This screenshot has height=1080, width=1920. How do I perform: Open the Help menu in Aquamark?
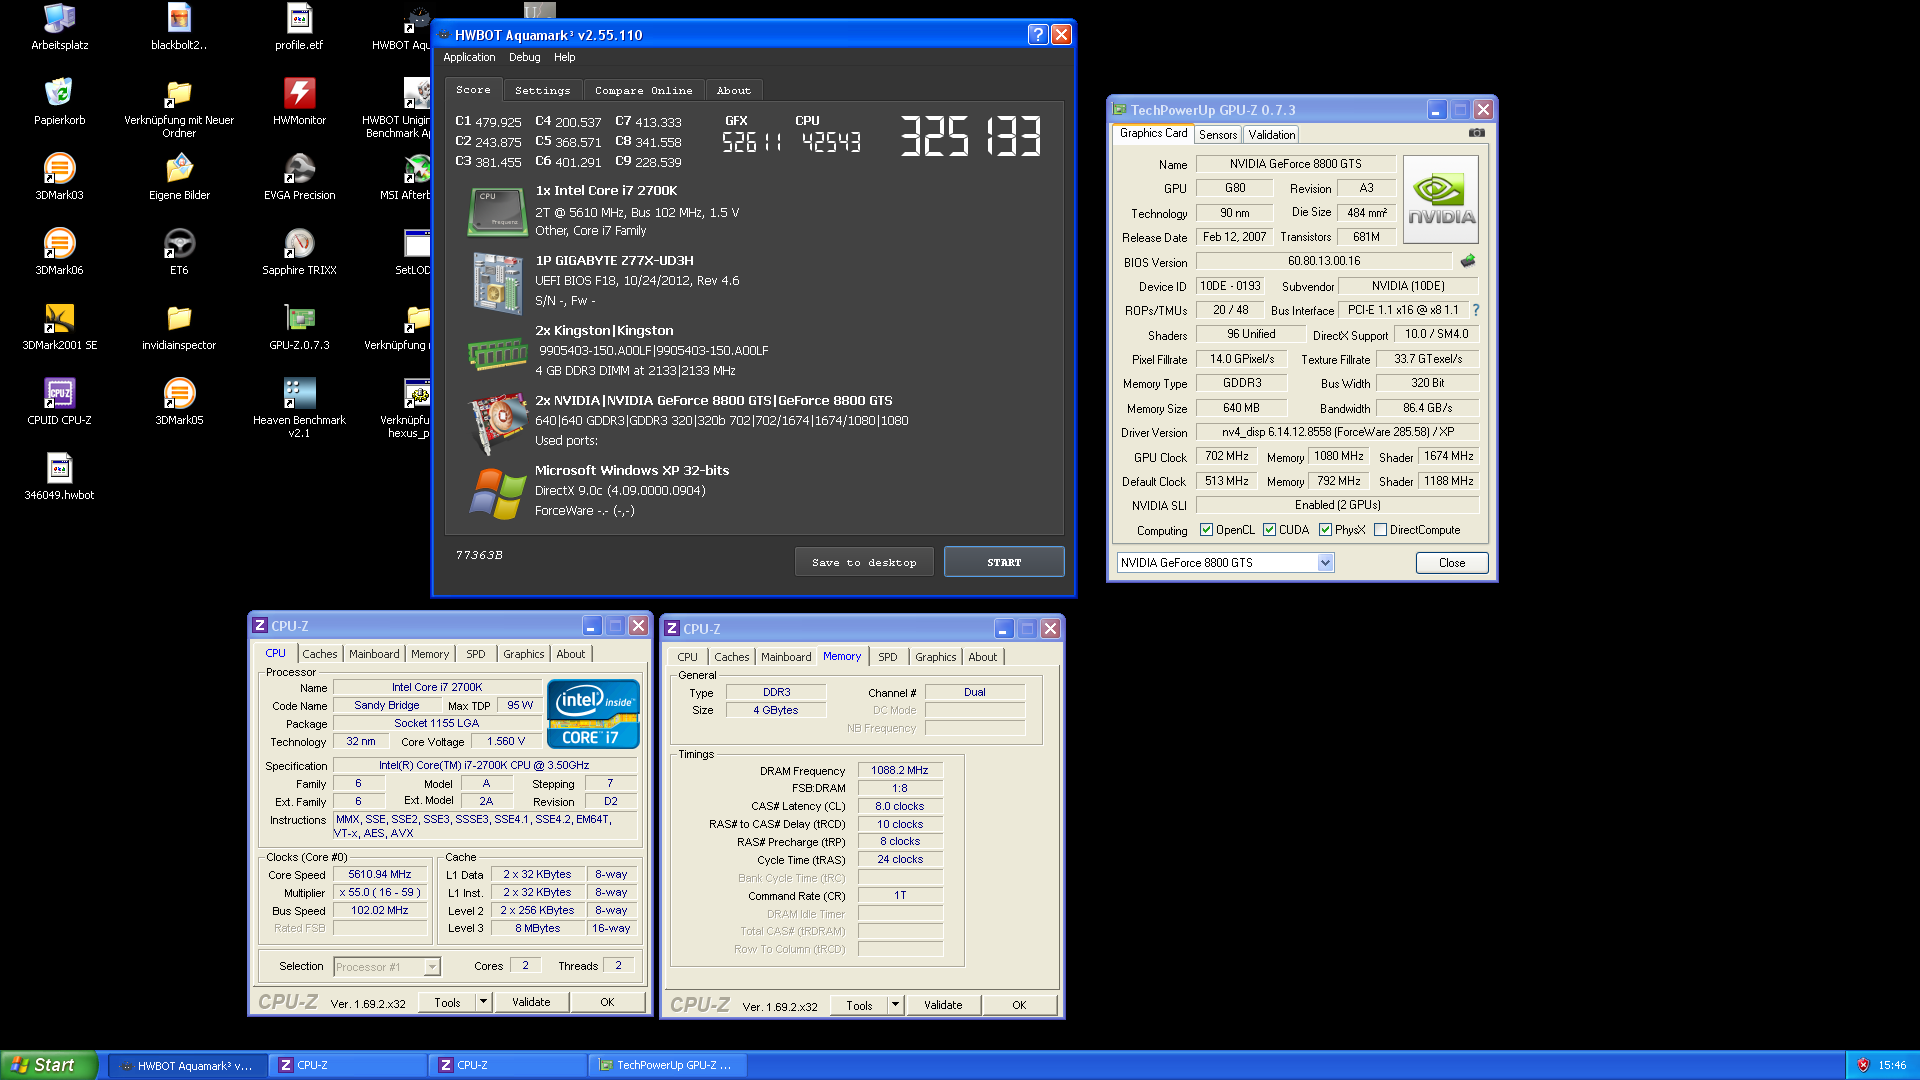click(565, 57)
